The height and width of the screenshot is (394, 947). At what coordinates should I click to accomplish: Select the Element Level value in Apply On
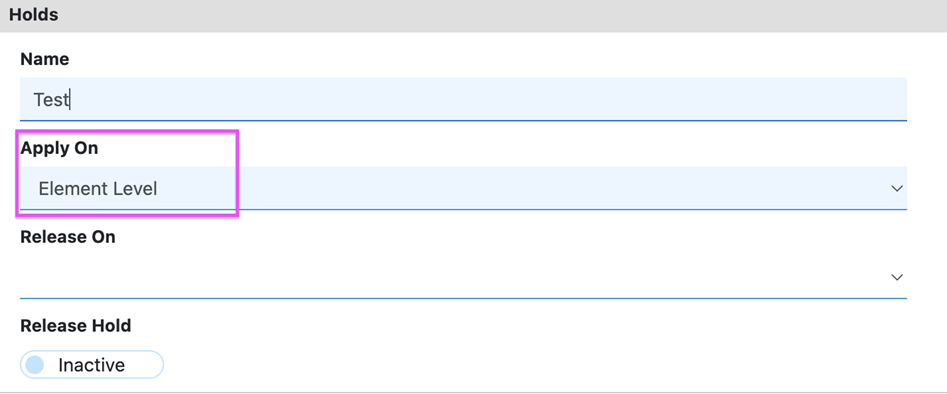click(98, 189)
